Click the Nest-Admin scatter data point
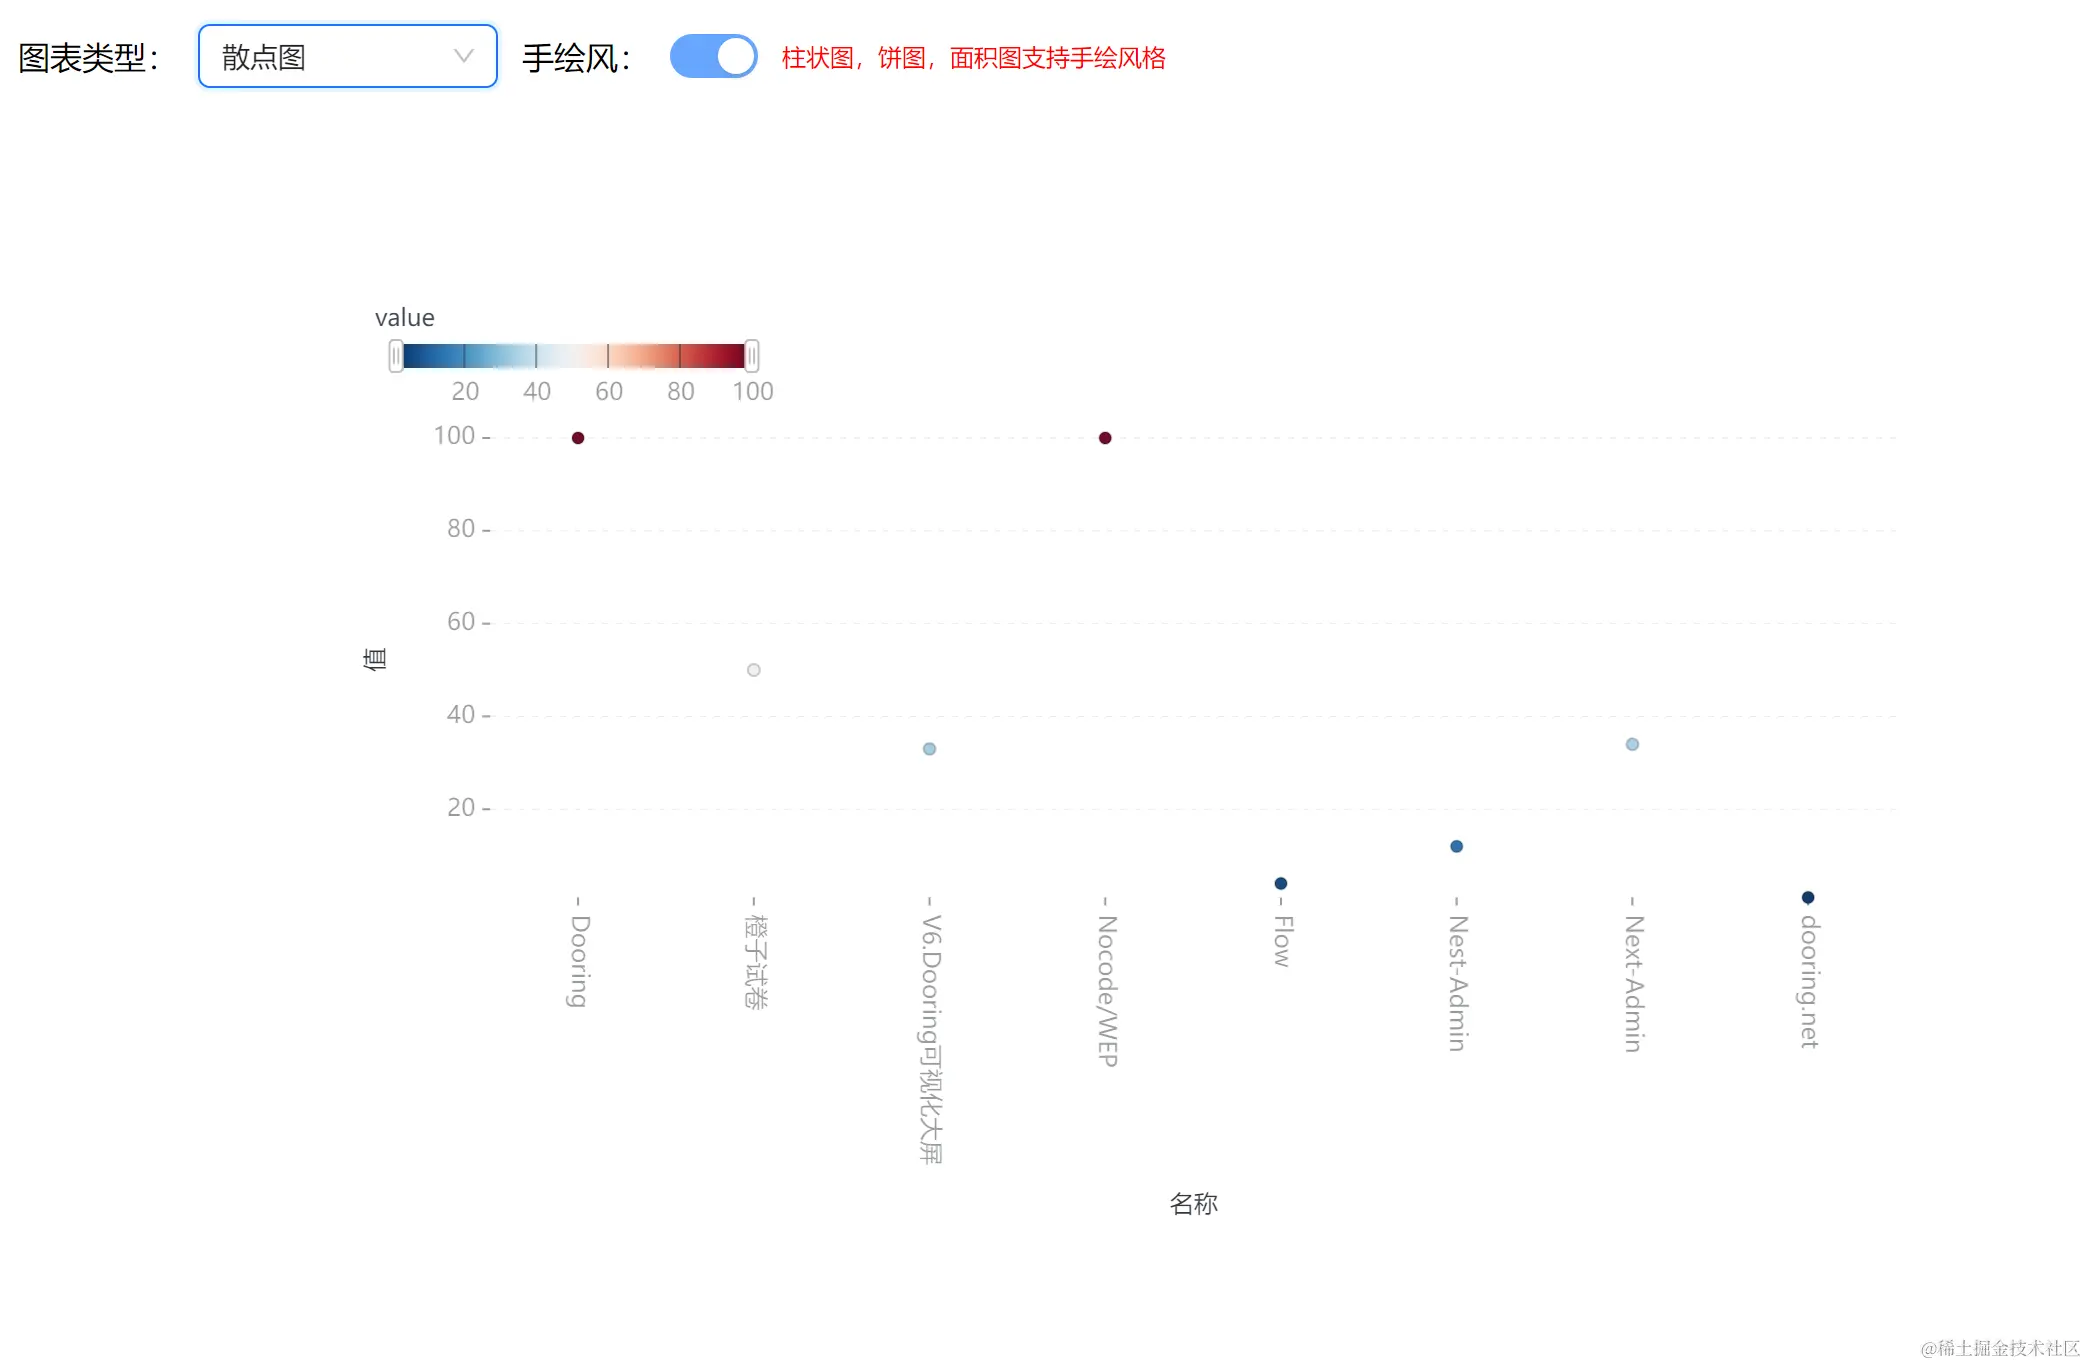 pyautogui.click(x=1457, y=846)
